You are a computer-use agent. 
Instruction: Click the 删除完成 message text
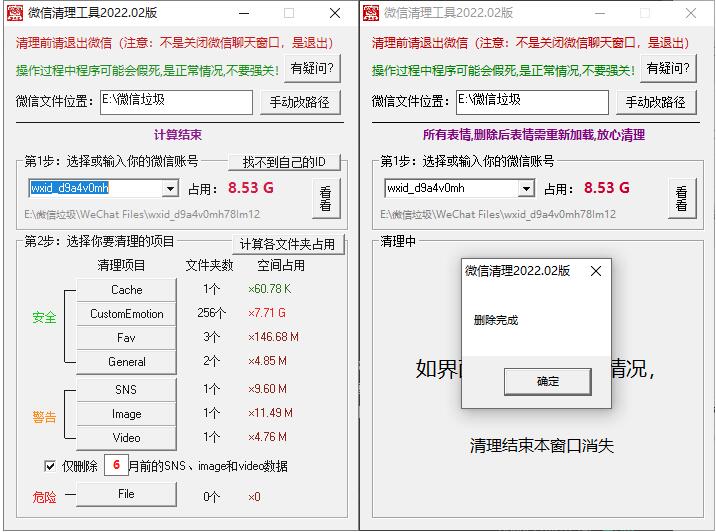coord(496,320)
